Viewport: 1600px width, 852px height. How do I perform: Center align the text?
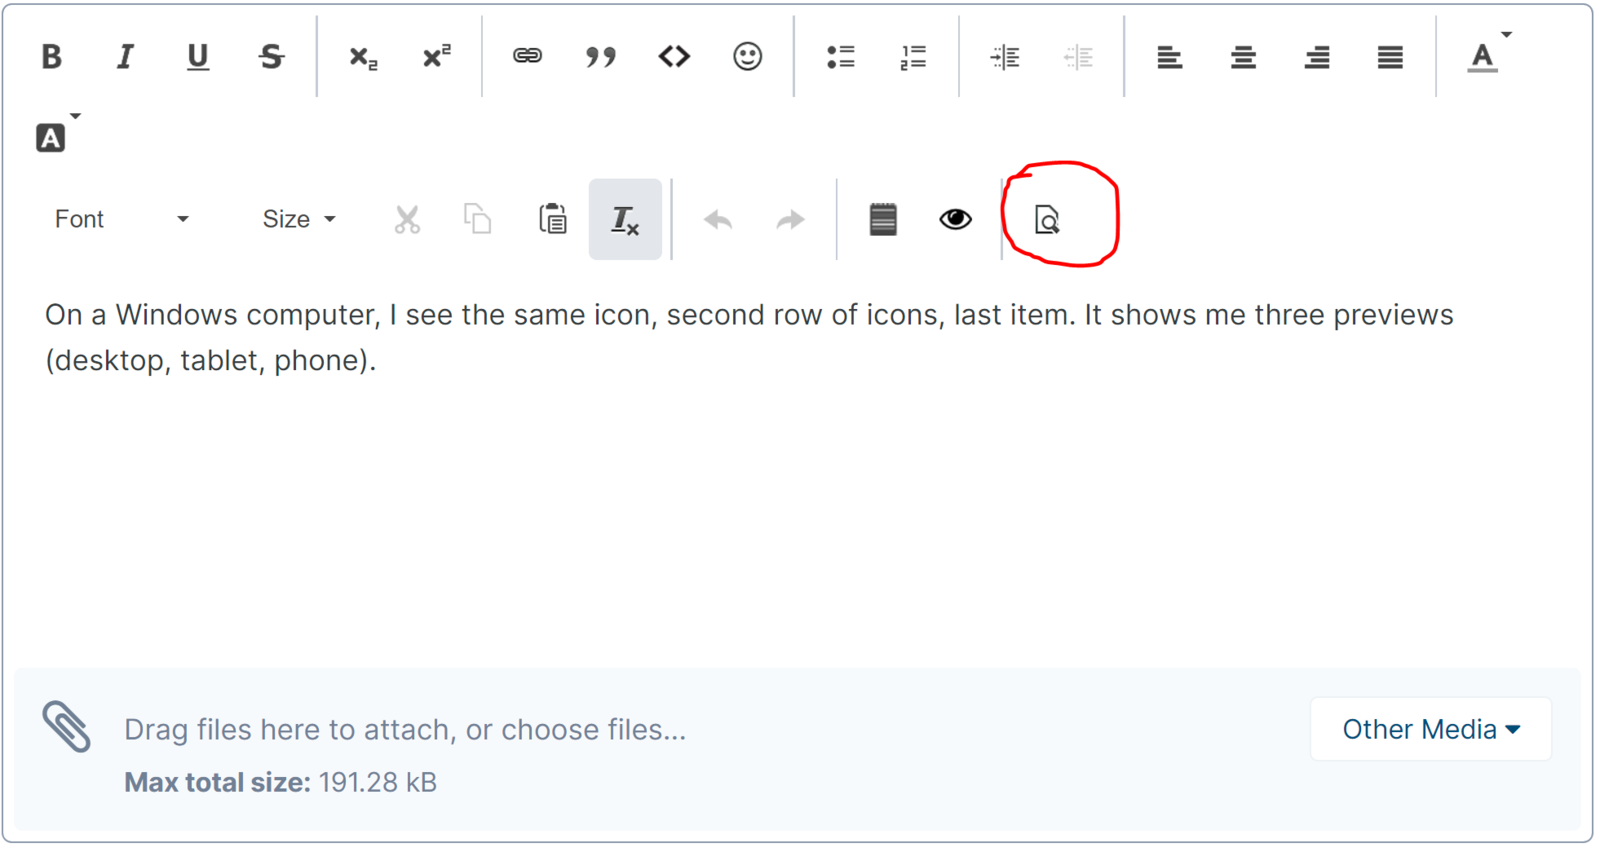pos(1243,57)
